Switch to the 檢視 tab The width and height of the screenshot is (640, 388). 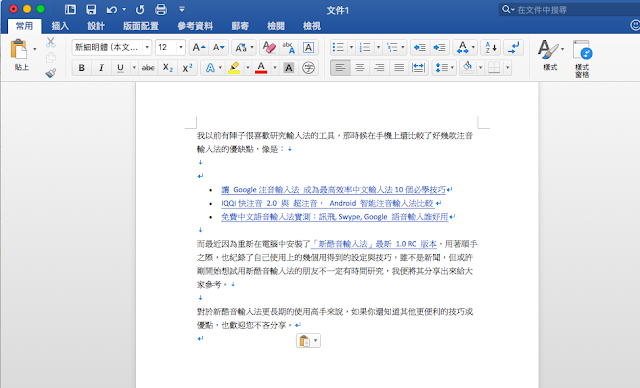pyautogui.click(x=312, y=26)
